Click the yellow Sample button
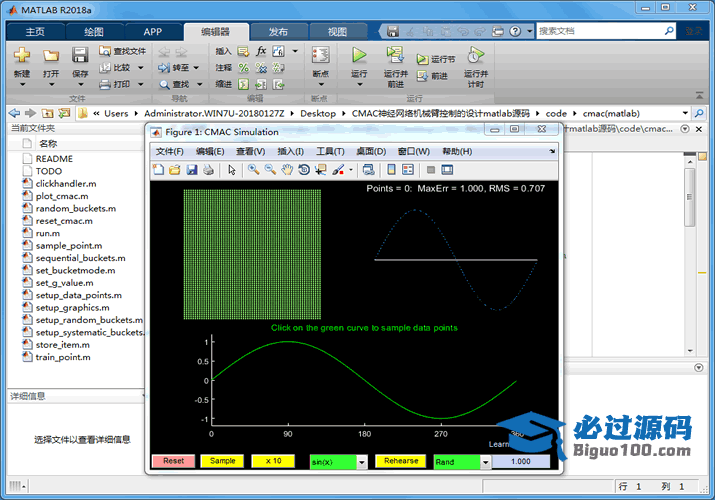This screenshot has height=500, width=715. click(x=223, y=461)
